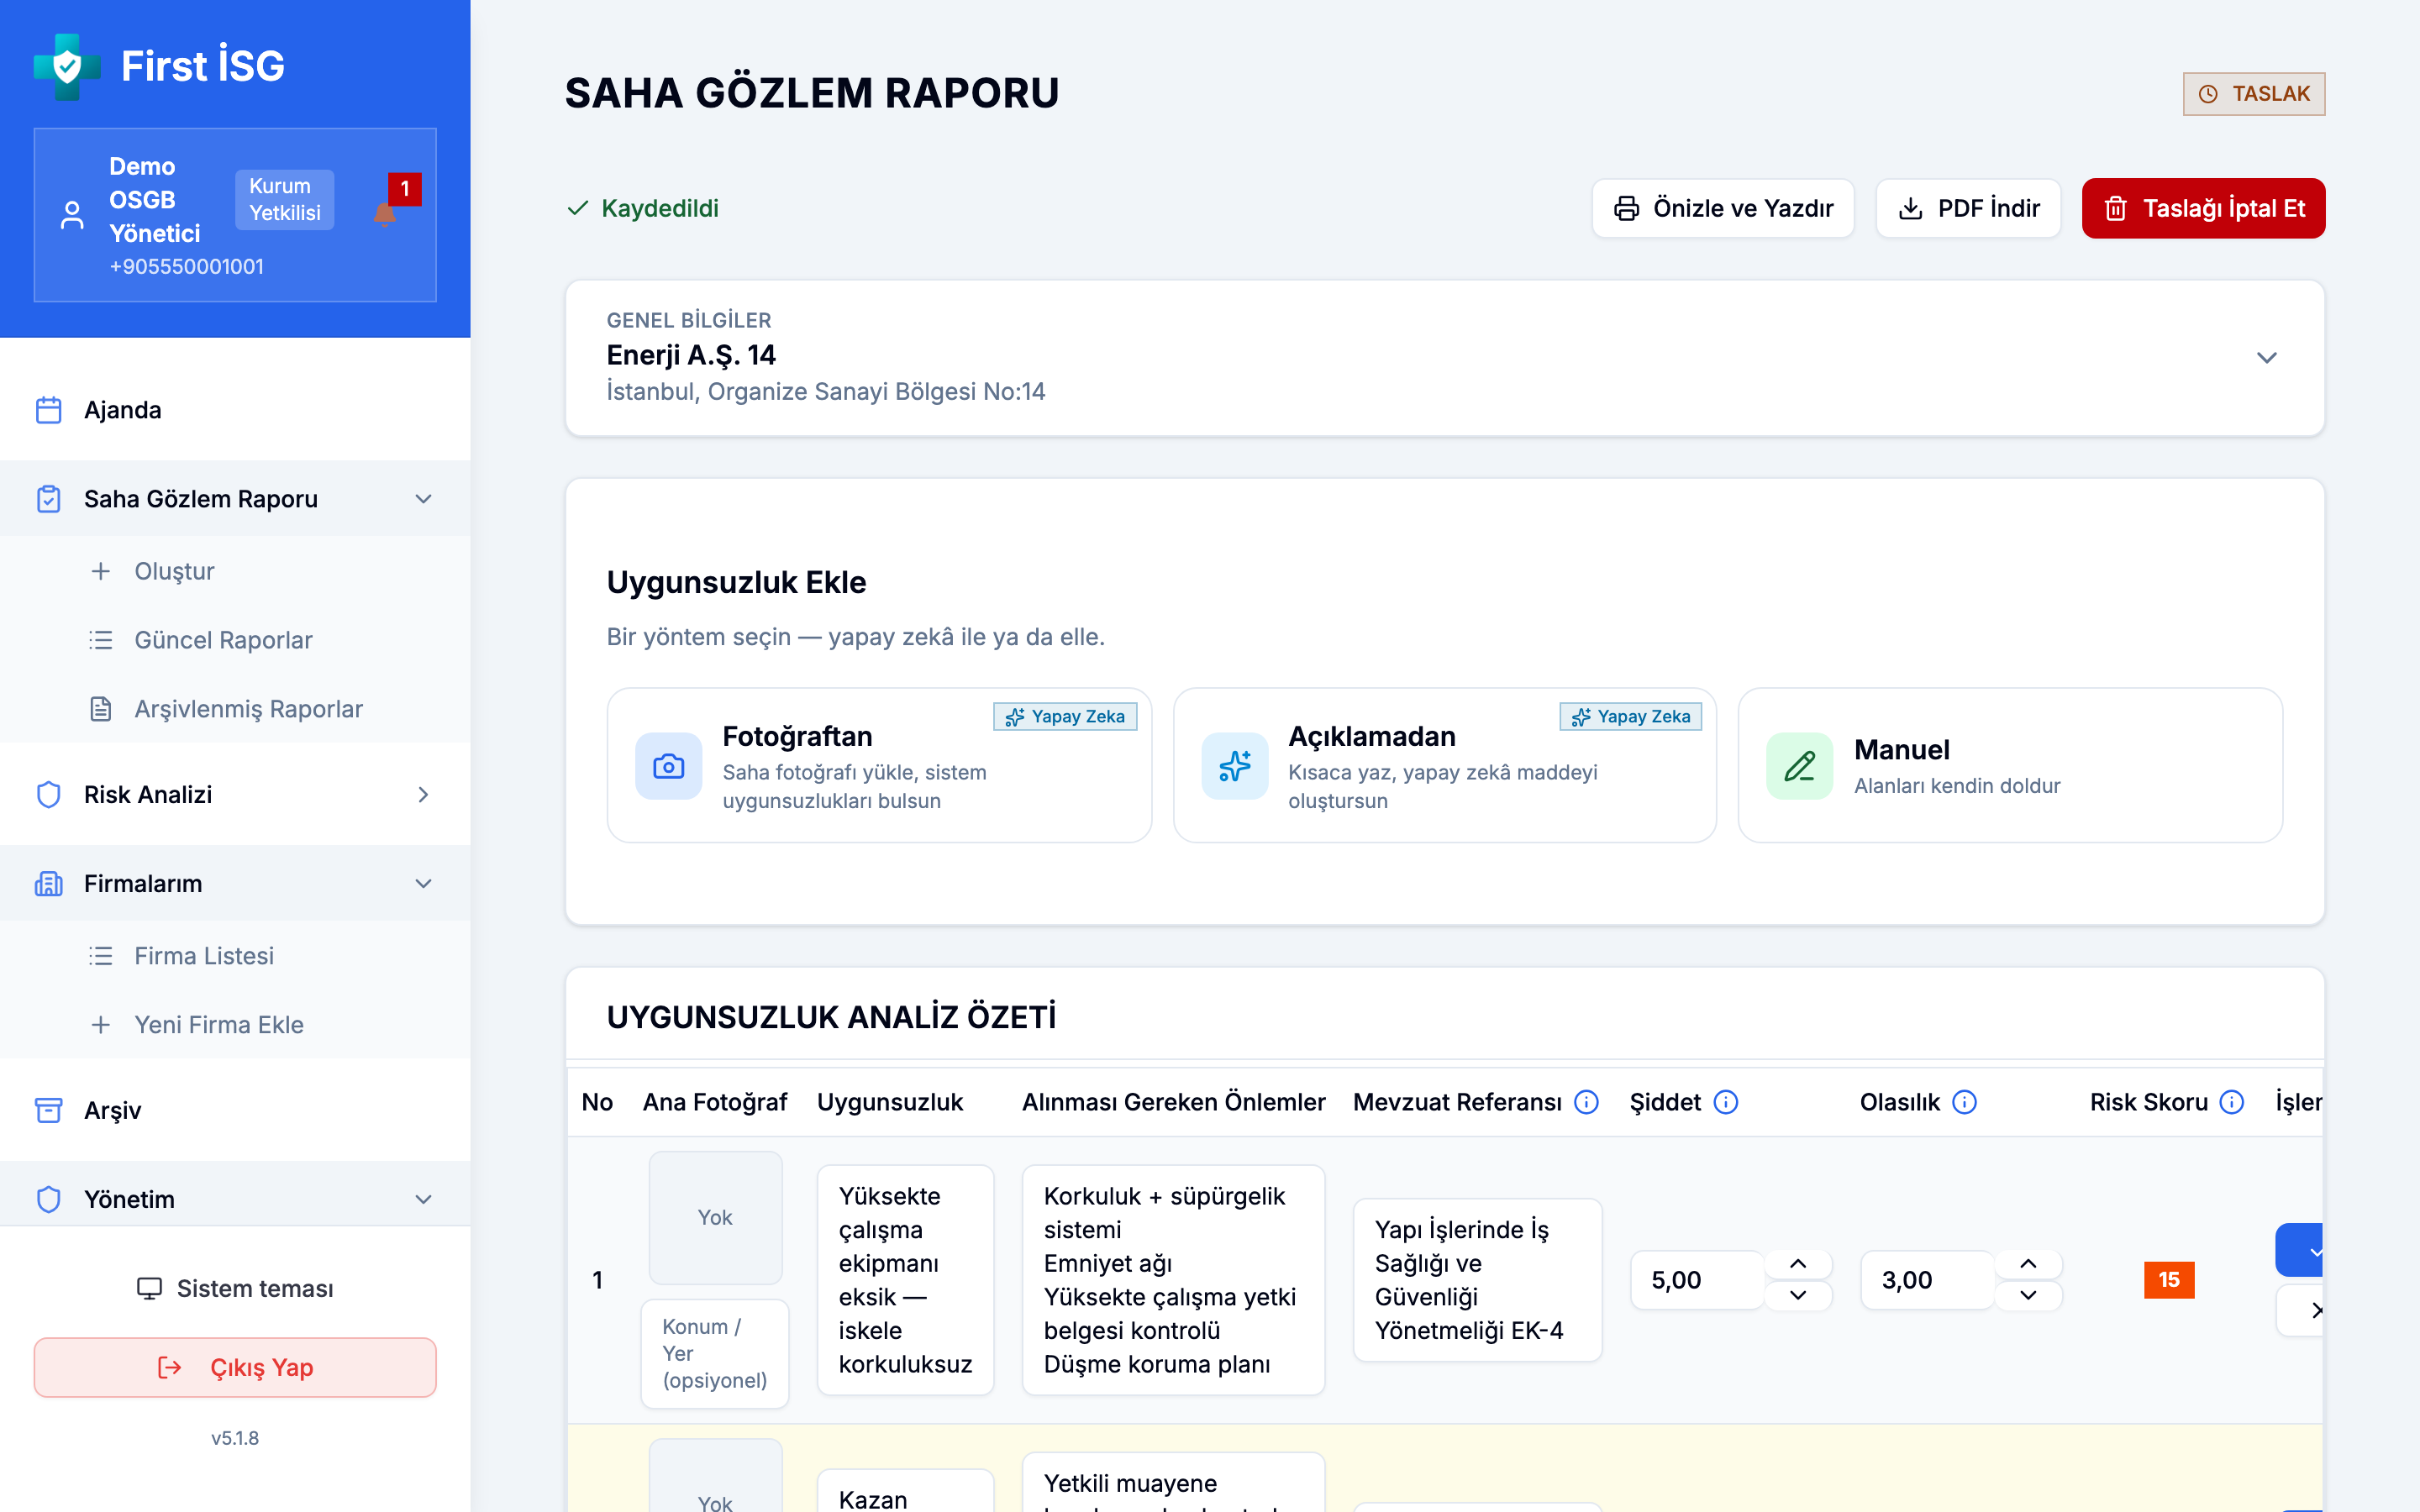Click the Kaydedildi saved indicator
The height and width of the screenshot is (1512, 2420).
point(643,208)
